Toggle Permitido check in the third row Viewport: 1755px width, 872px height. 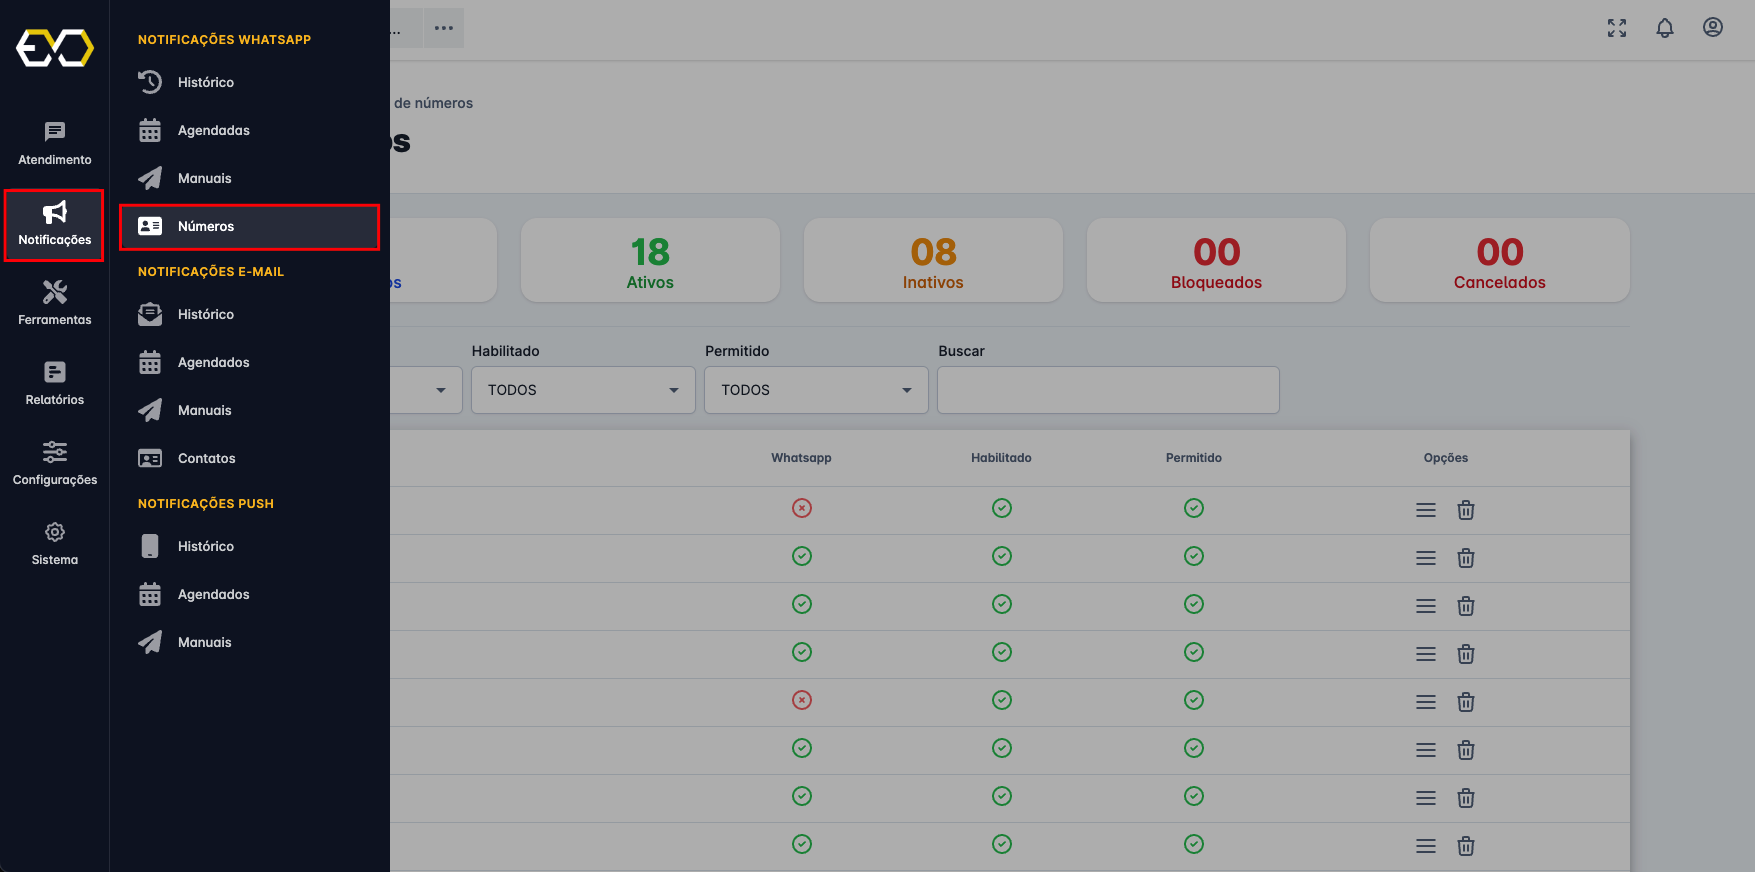[x=1193, y=604]
